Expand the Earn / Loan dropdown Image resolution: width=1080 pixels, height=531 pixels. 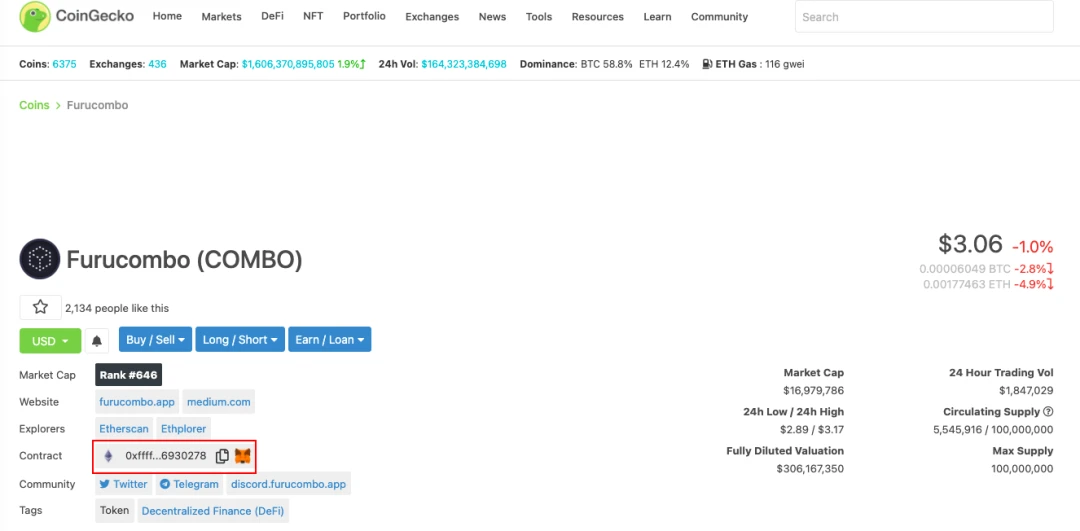point(330,340)
